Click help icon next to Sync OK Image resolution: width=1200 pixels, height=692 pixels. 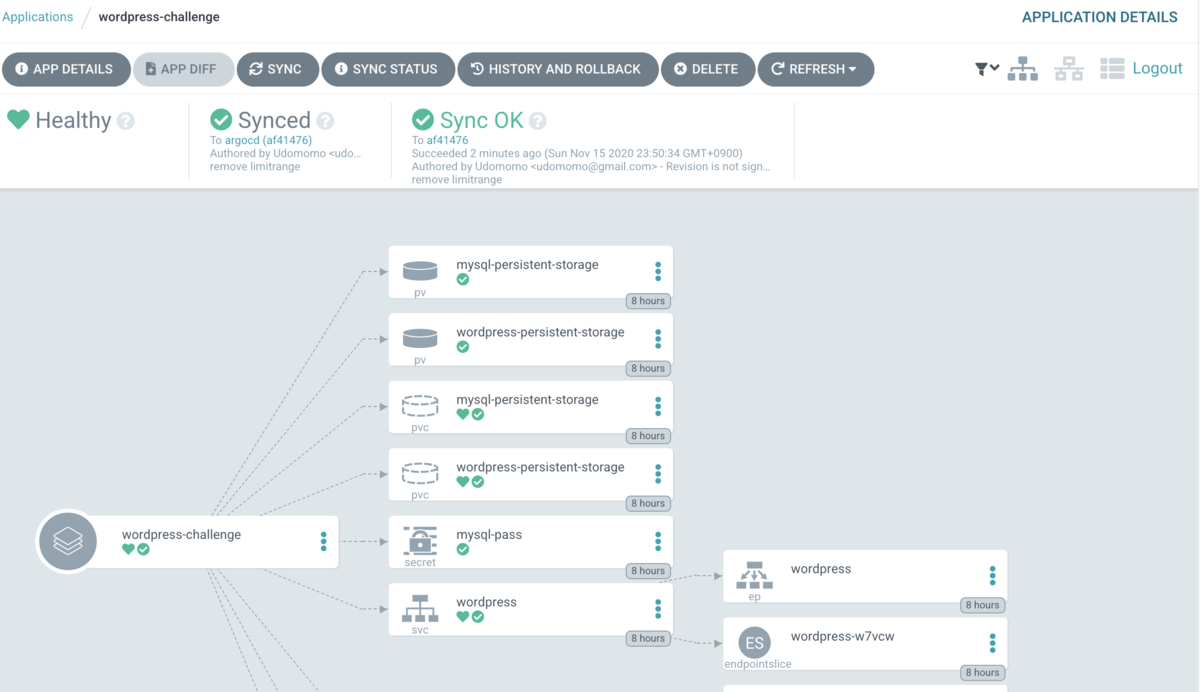pos(538,121)
